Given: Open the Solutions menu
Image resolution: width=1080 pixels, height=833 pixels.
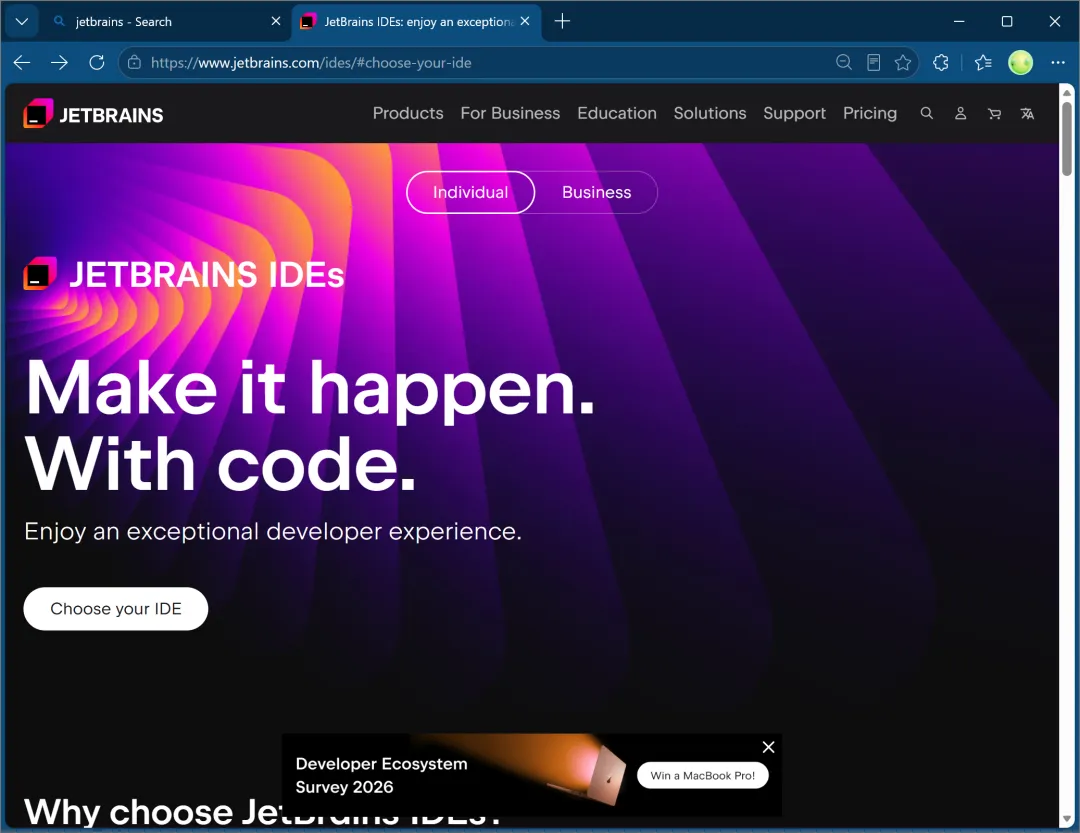Looking at the screenshot, I should [709, 113].
